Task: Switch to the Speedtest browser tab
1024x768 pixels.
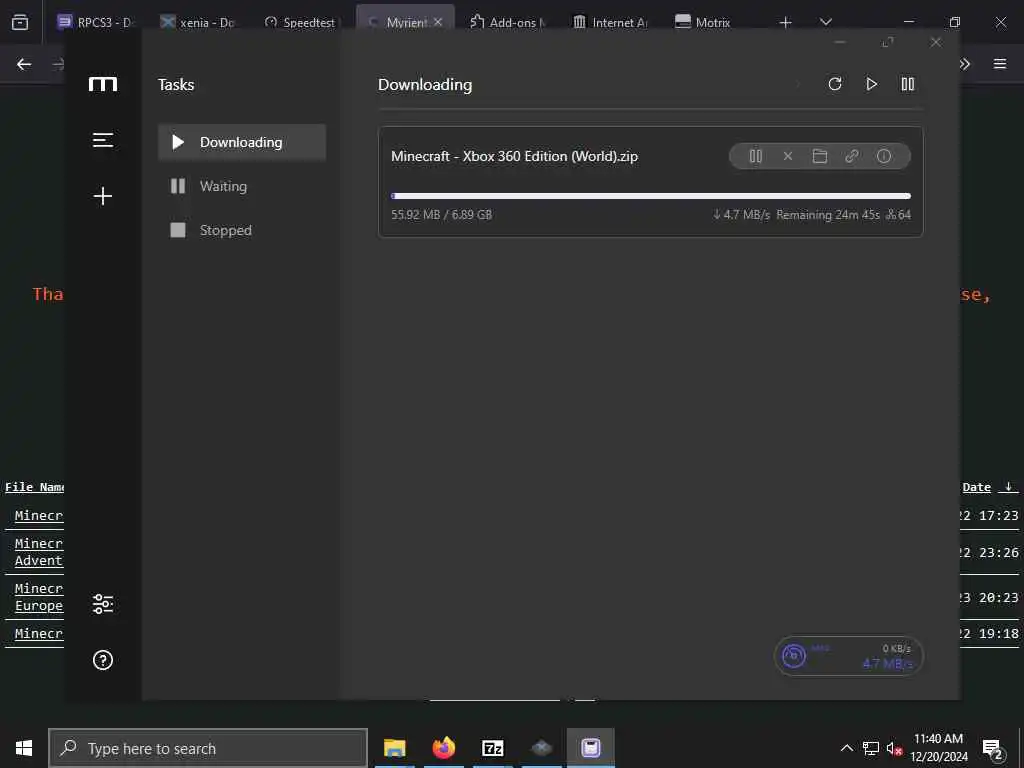Action: (300, 22)
